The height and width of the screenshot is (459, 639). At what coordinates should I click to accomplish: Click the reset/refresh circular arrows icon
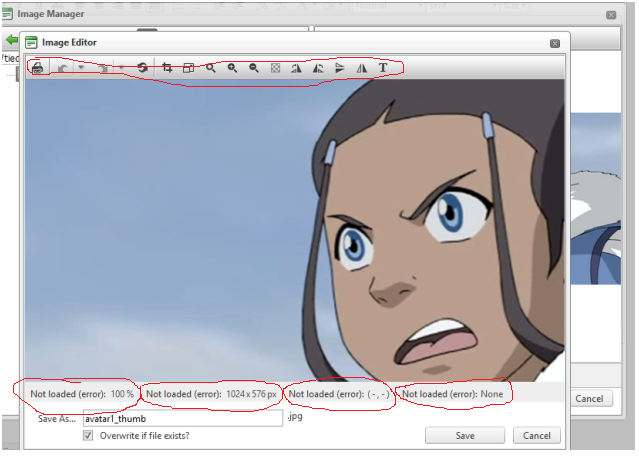pyautogui.click(x=142, y=68)
